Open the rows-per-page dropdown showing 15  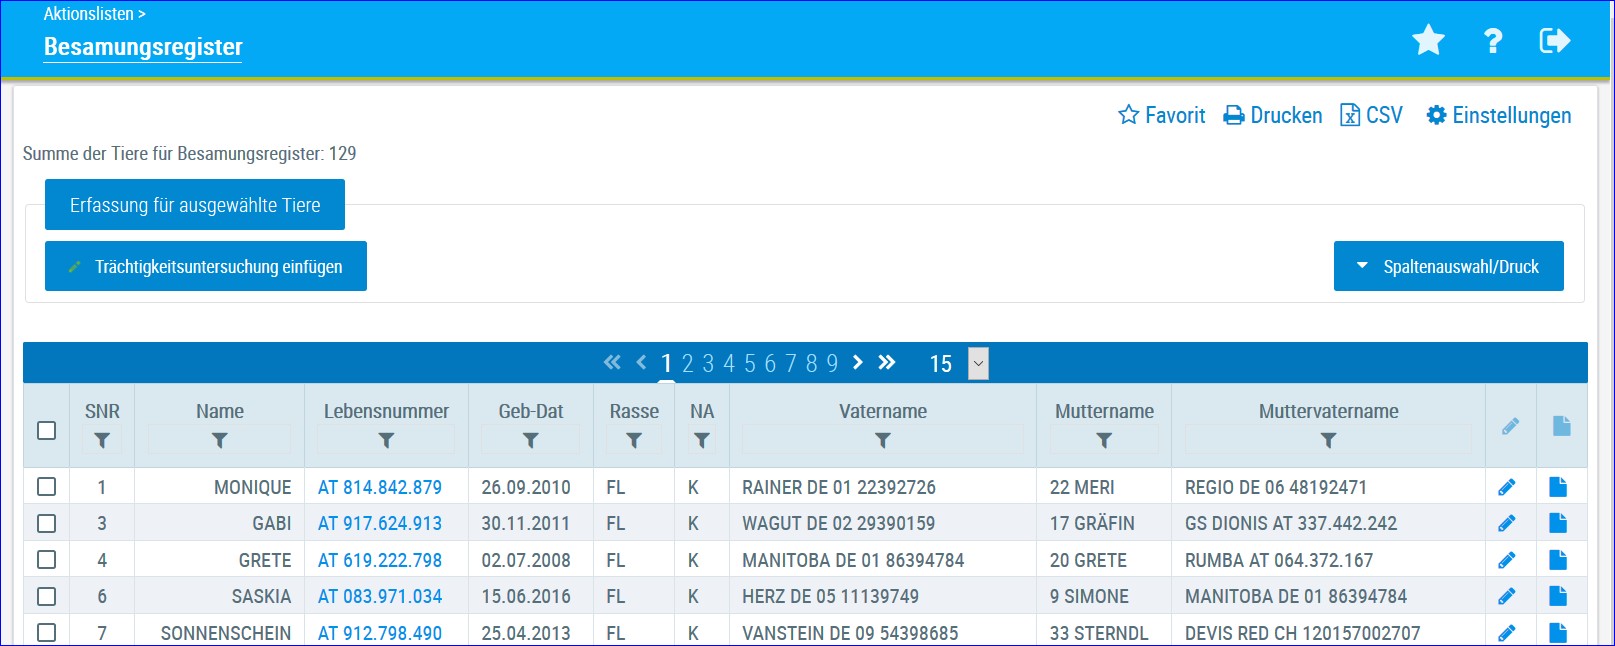(x=979, y=363)
